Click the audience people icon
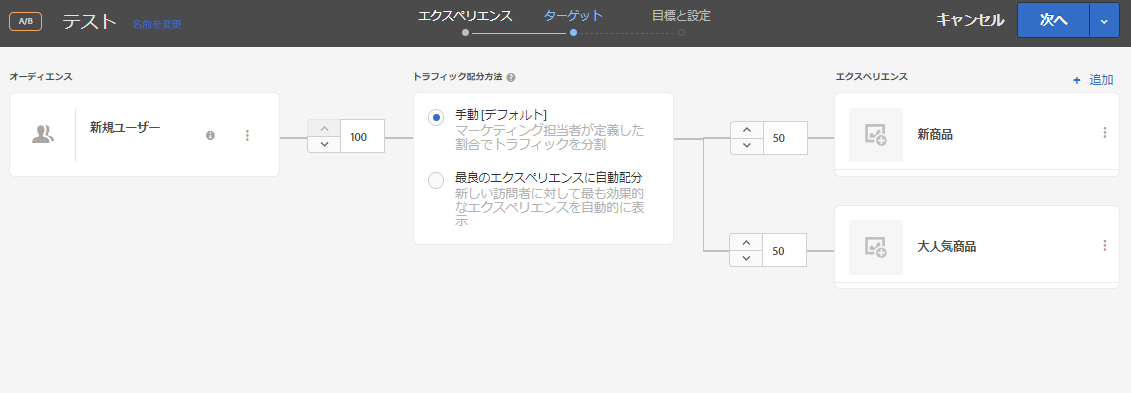The image size is (1131, 393). [43, 133]
